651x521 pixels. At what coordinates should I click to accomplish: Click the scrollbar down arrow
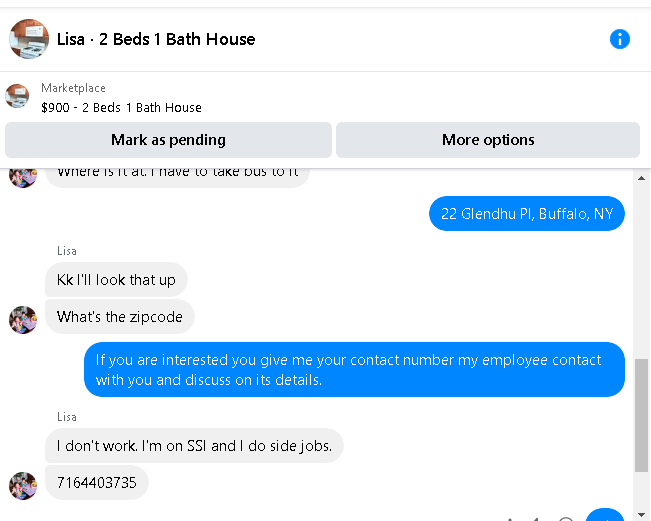coord(641,515)
